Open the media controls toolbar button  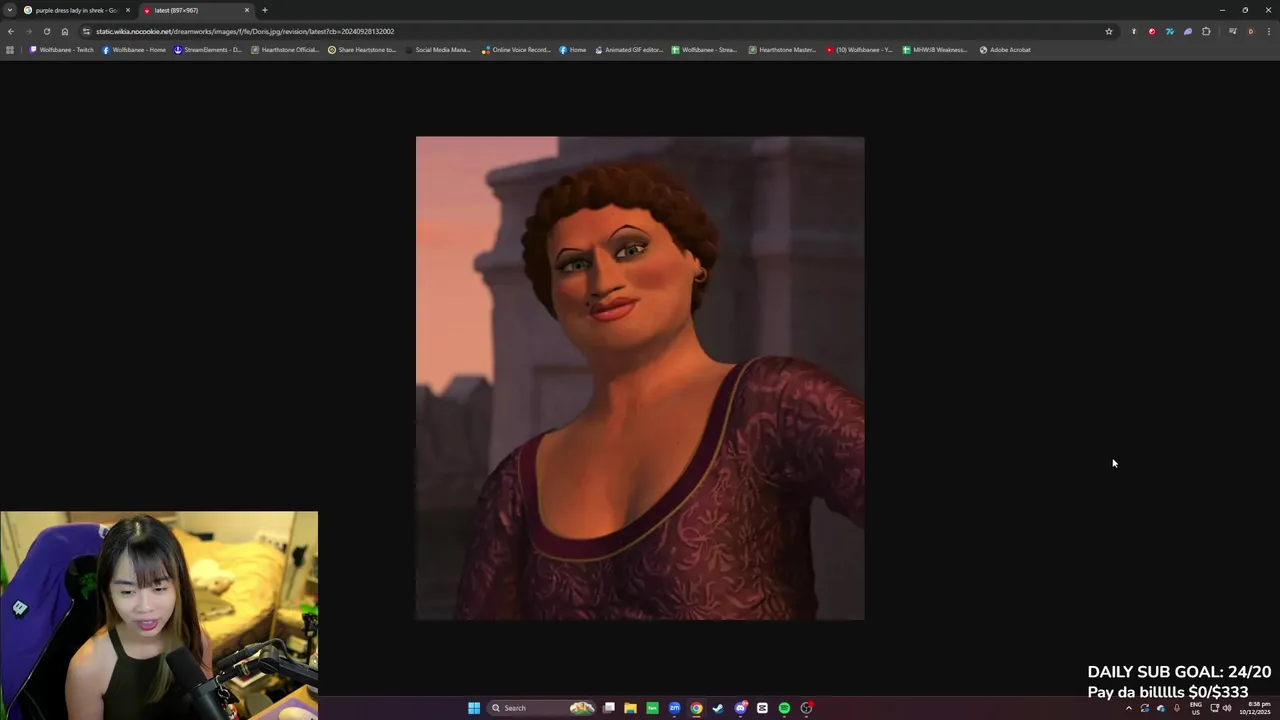point(1233,31)
